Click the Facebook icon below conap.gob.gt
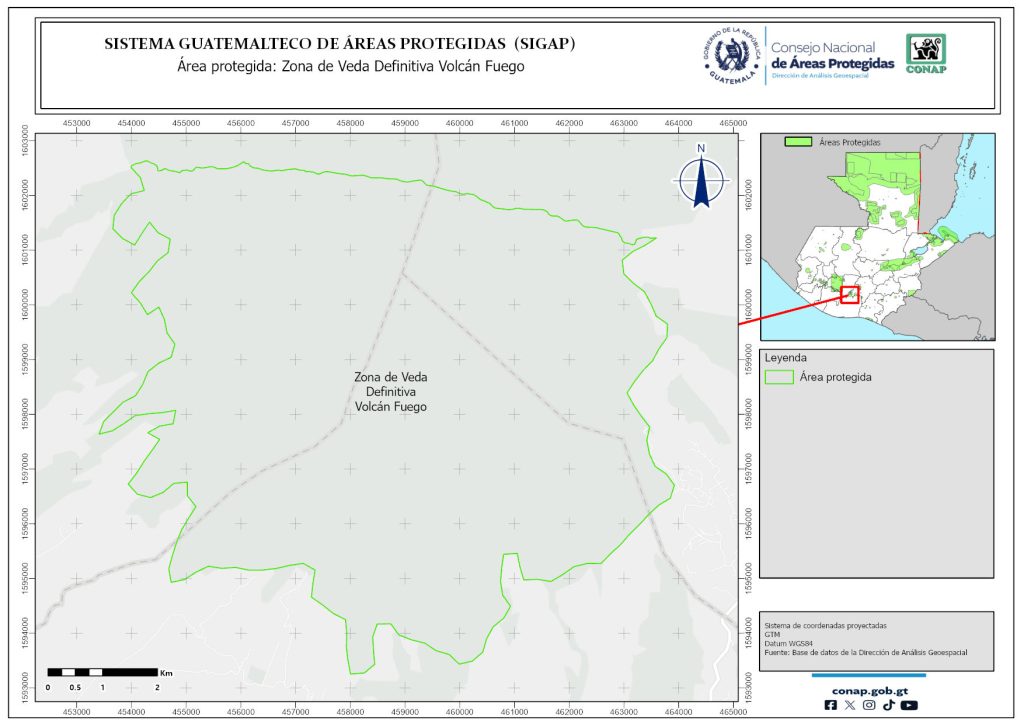The image size is (1024, 724). click(830, 705)
